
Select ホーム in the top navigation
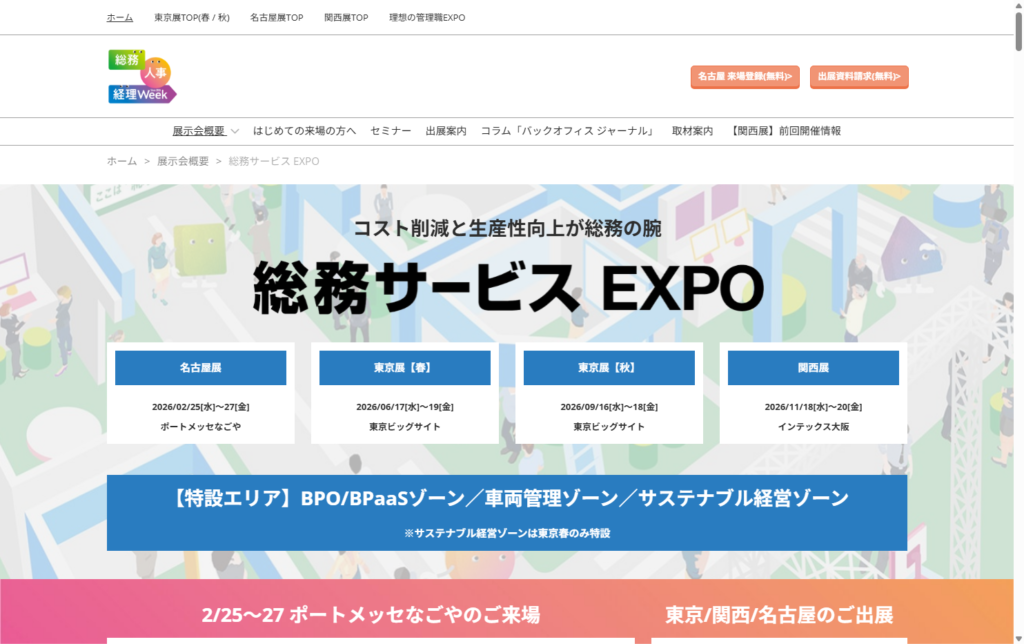pyautogui.click(x=120, y=18)
